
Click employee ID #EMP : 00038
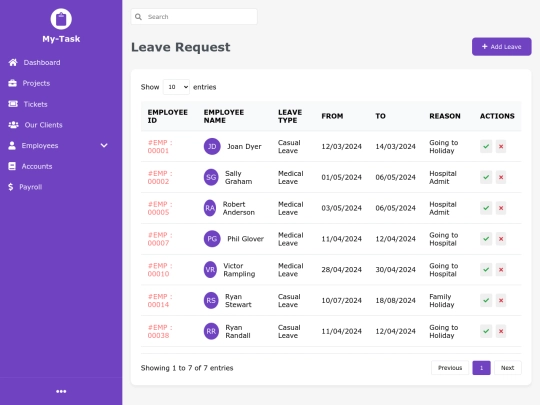point(160,331)
